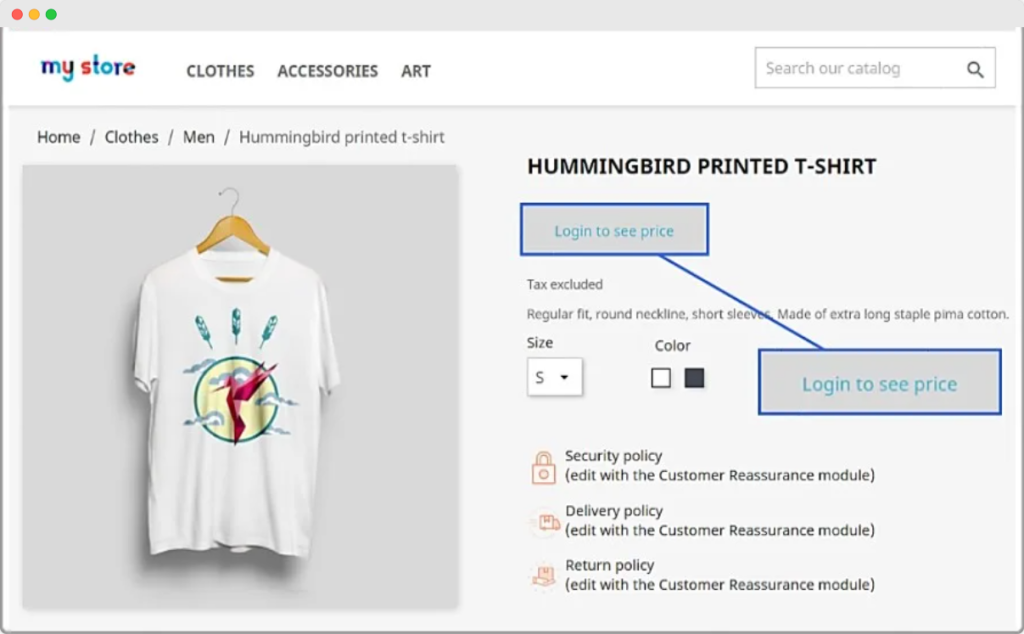Click the red close window button
The width and height of the screenshot is (1024, 634).
17,15
